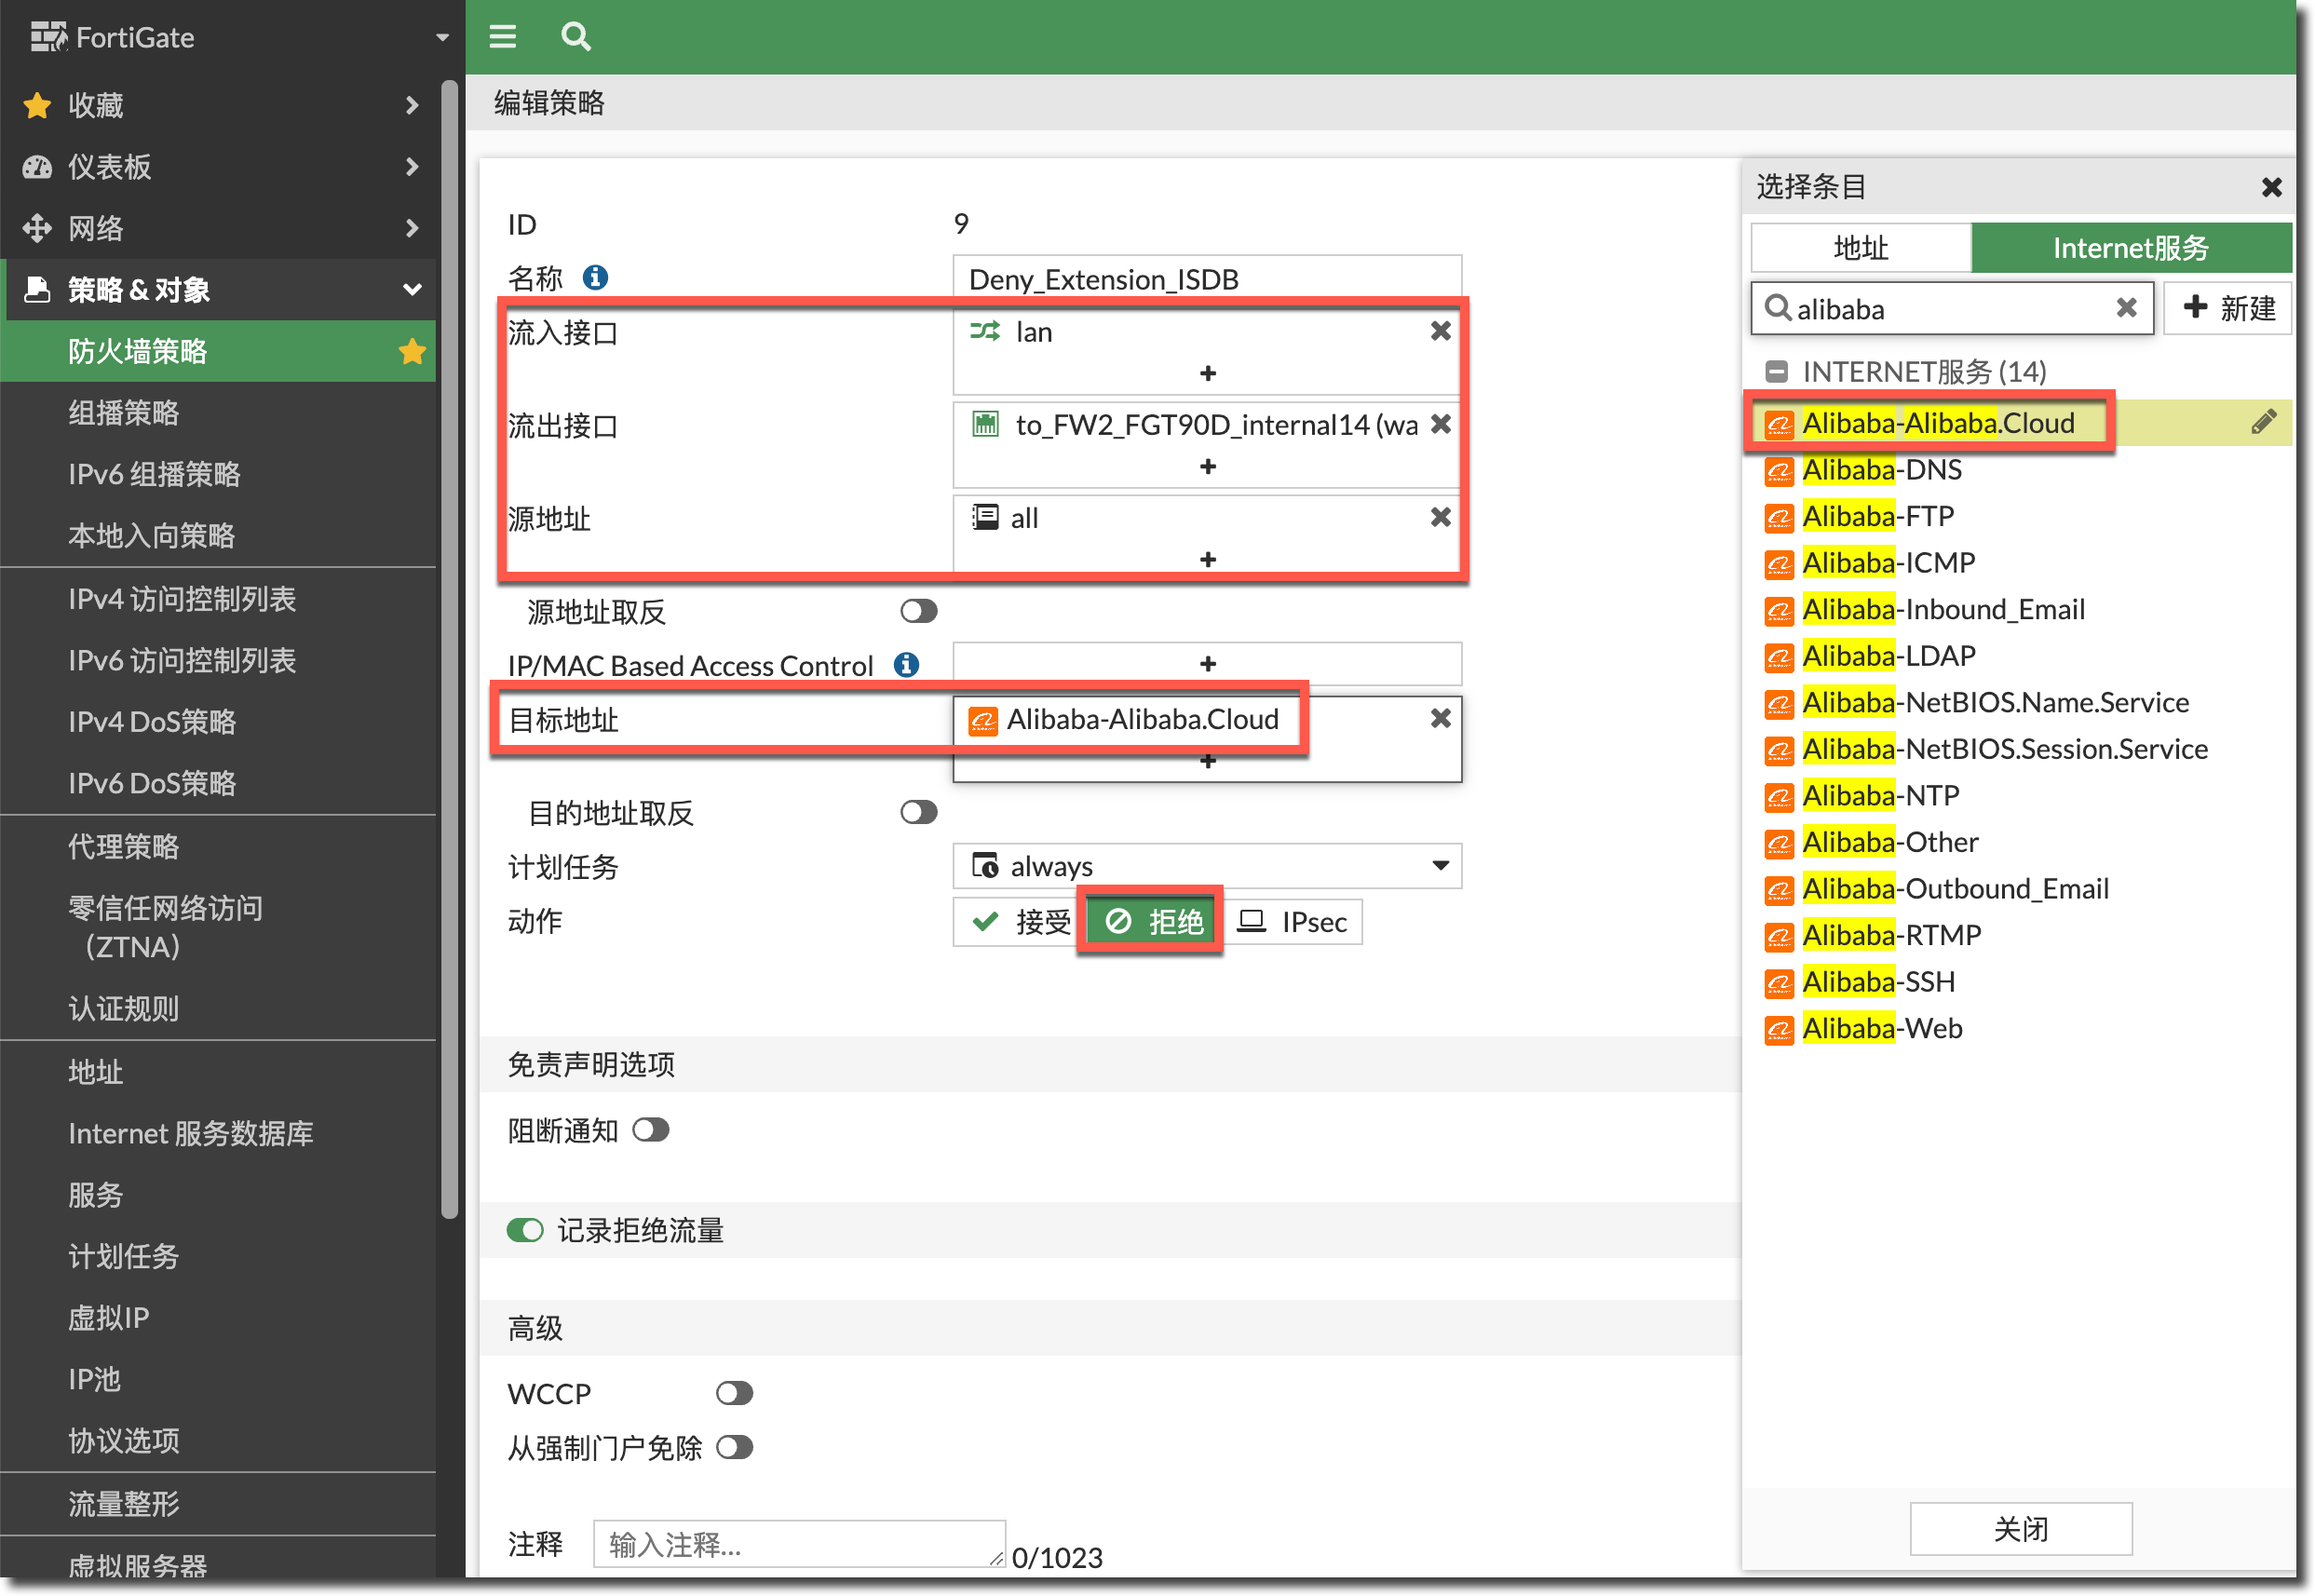Open Internet 服务数据库 in the sidebar
Viewport: 2315px width, 1596px height.
pyautogui.click(x=191, y=1133)
